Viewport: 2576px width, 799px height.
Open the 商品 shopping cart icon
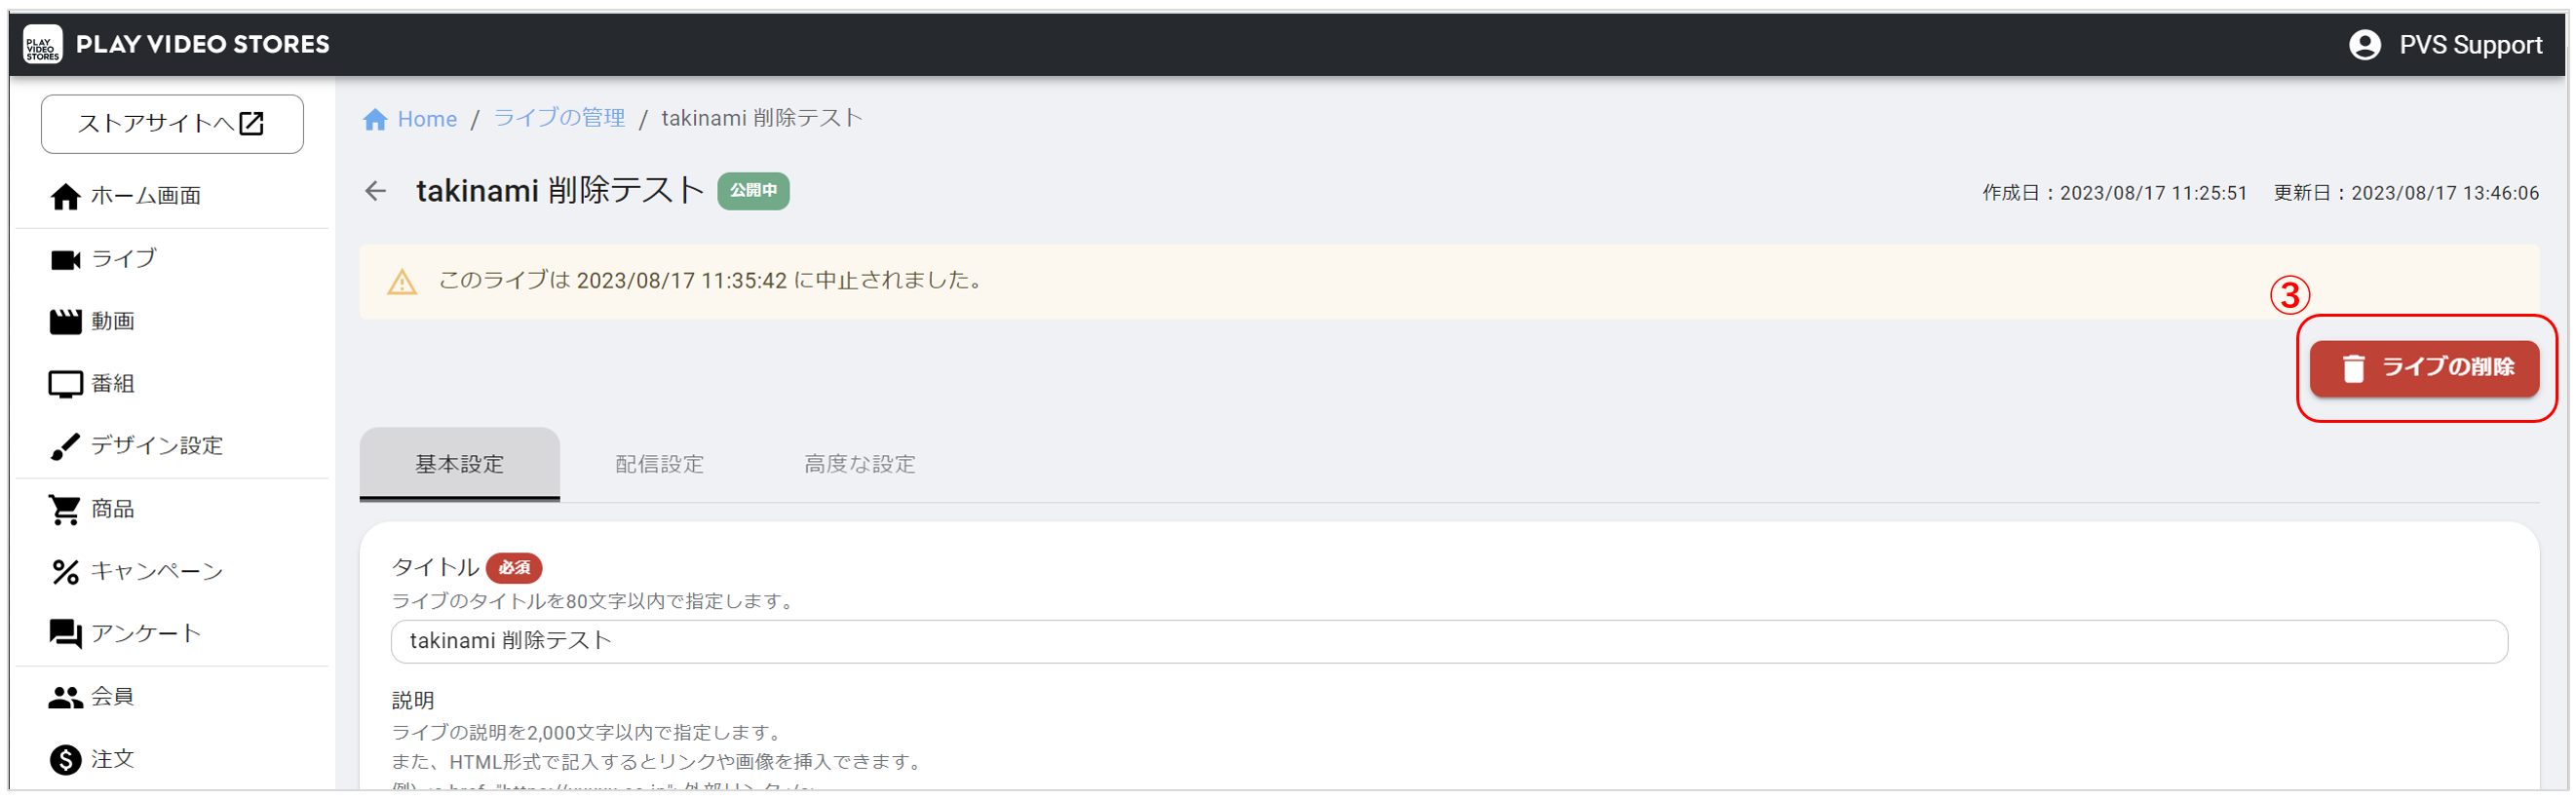(65, 509)
